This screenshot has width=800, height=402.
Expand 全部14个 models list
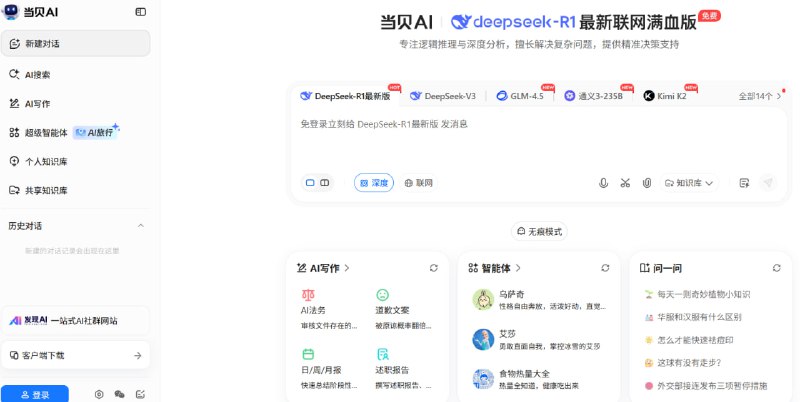(760, 96)
